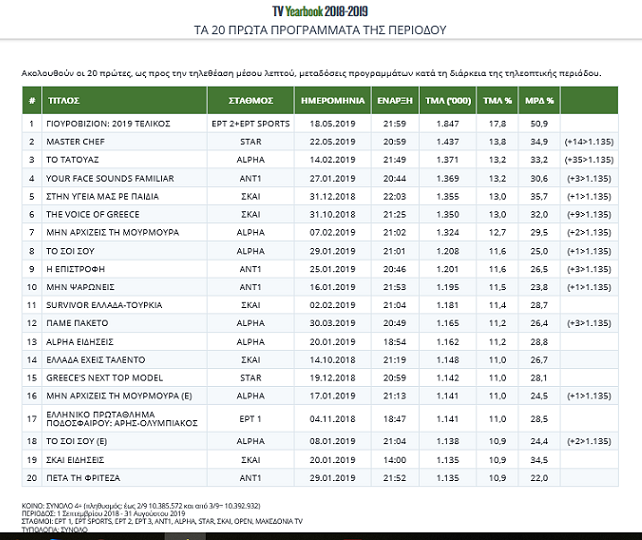
Task: Click the ΤΙΤΛΟΣ column header
Action: (124, 100)
